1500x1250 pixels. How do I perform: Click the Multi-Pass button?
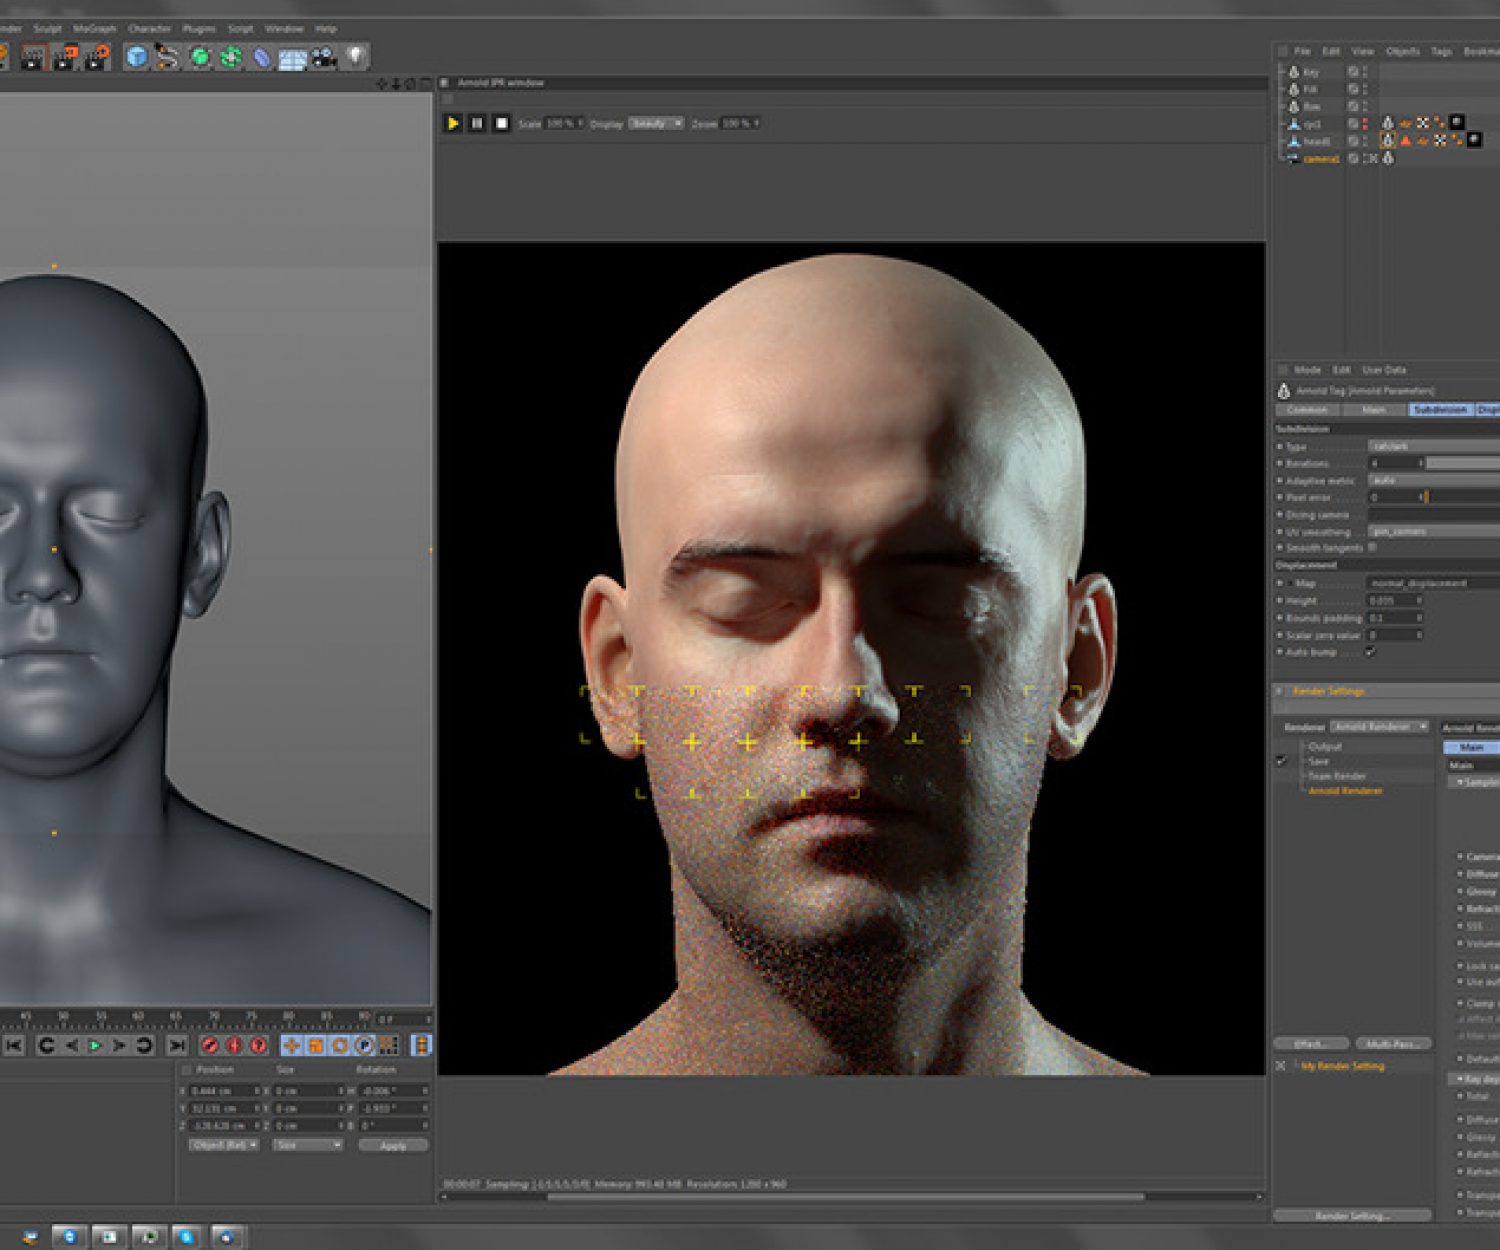[x=1393, y=1043]
